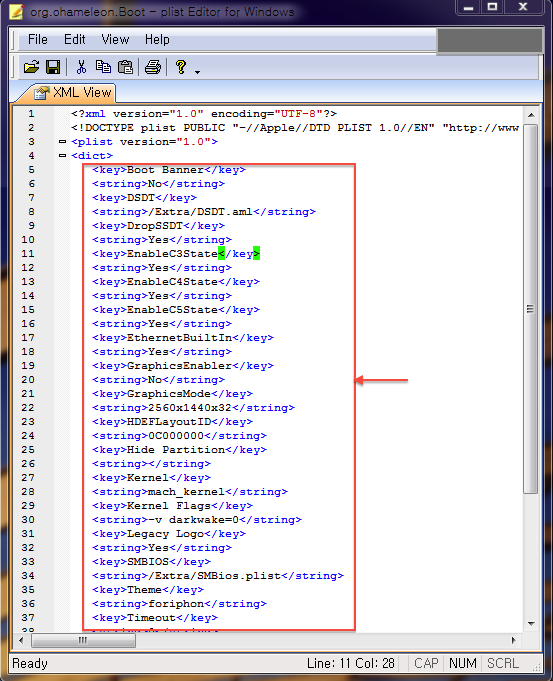Click the app icon in title bar
Image resolution: width=553 pixels, height=681 pixels.
pos(16,11)
